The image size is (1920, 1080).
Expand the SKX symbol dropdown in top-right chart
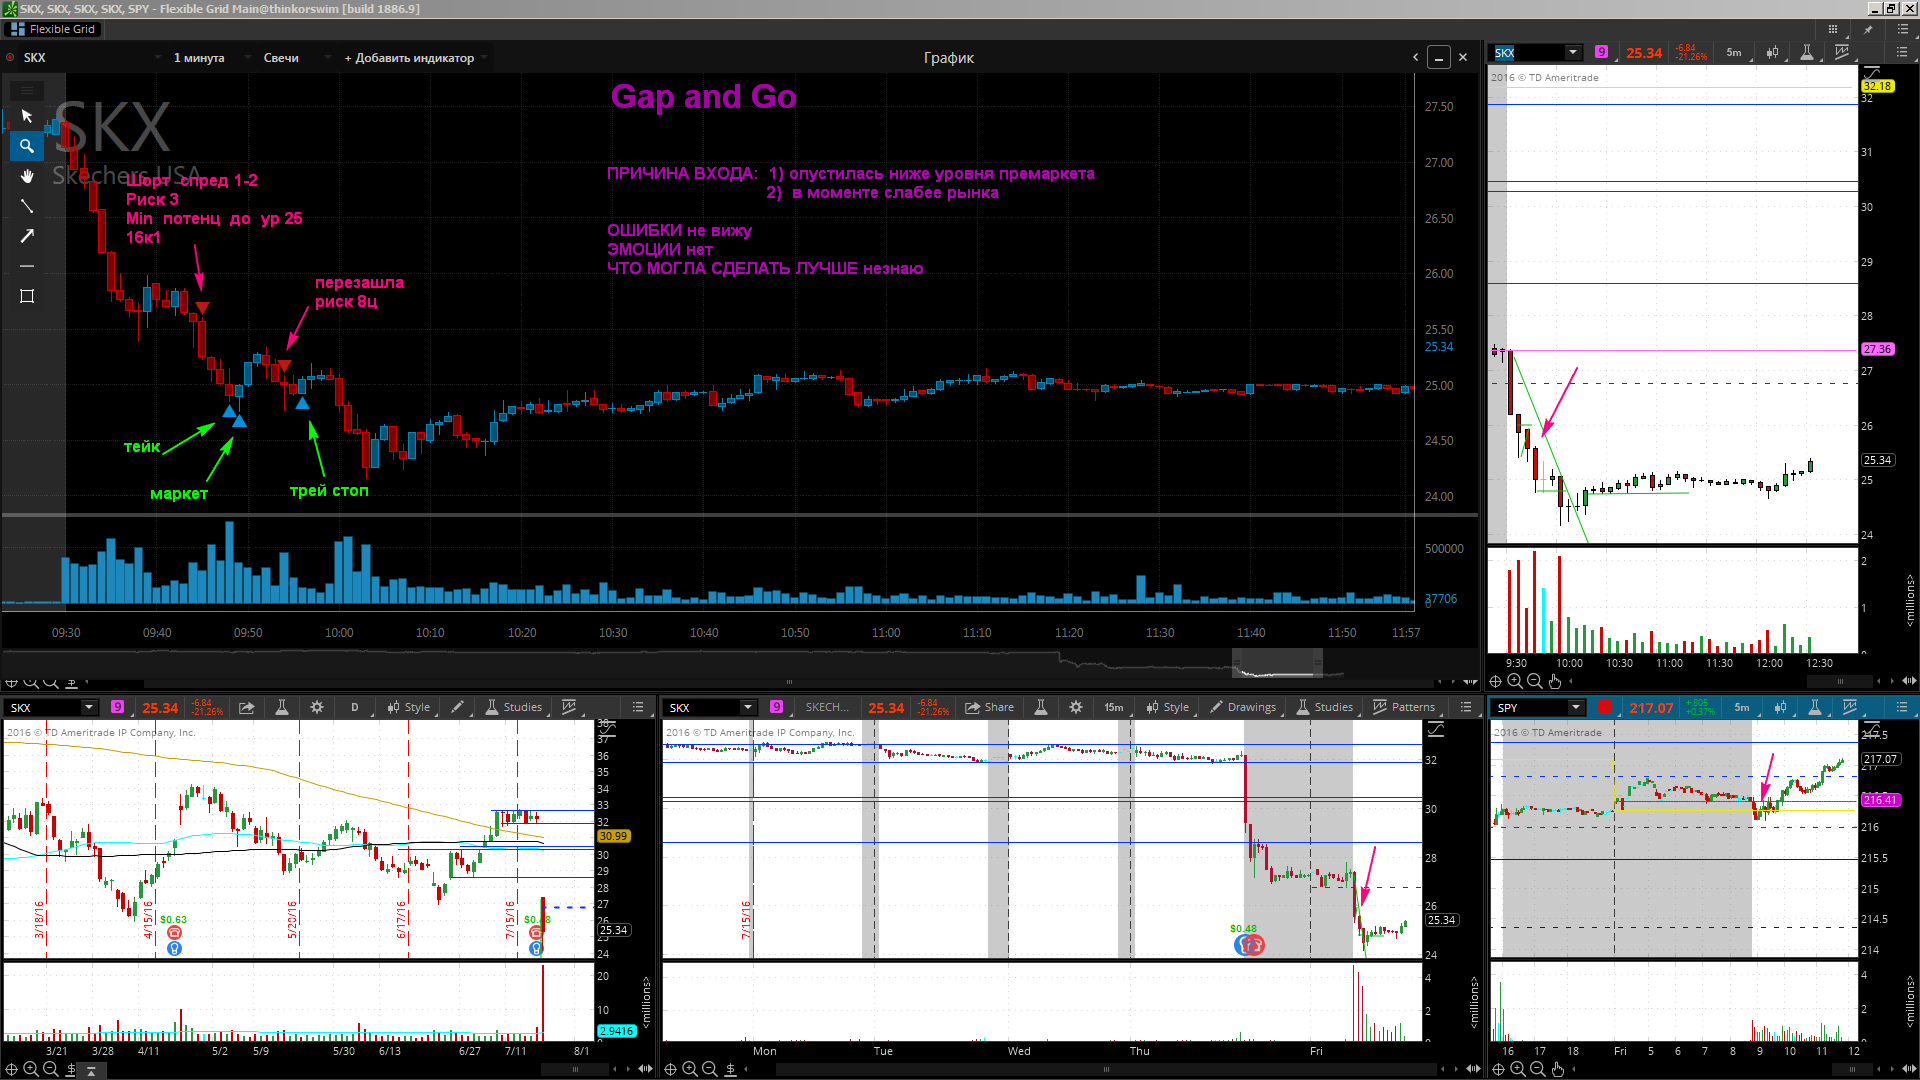pyautogui.click(x=1573, y=53)
